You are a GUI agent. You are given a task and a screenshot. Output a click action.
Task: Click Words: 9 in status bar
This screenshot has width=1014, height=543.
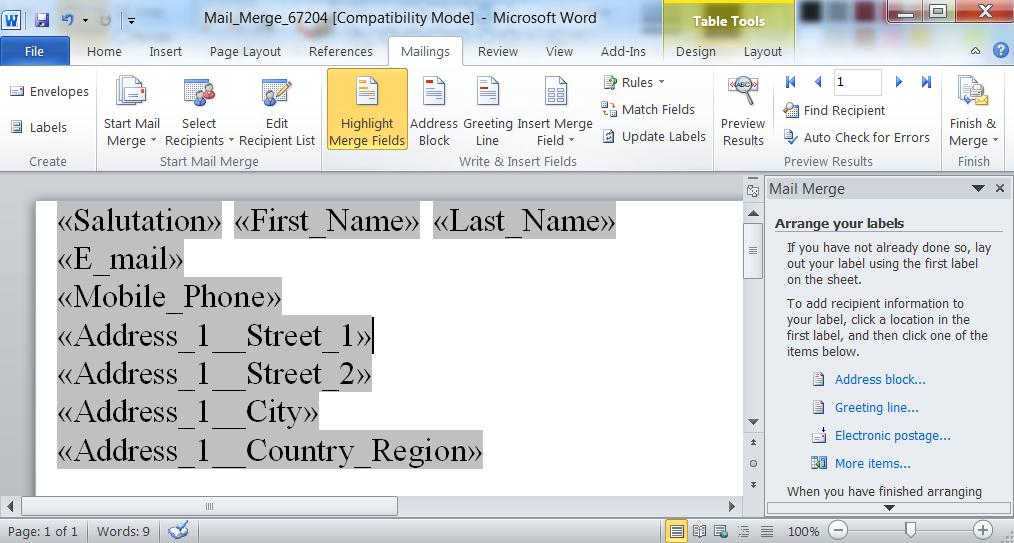(123, 531)
